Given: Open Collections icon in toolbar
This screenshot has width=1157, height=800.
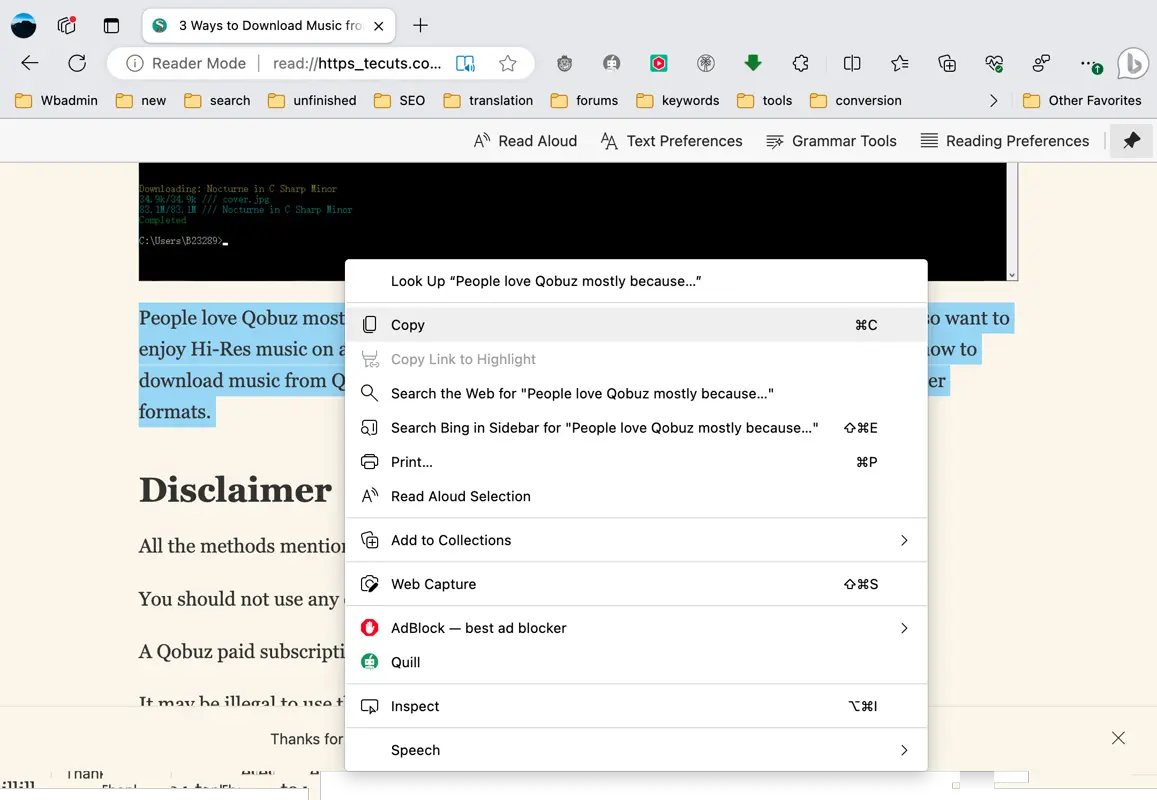Looking at the screenshot, I should tap(947, 63).
